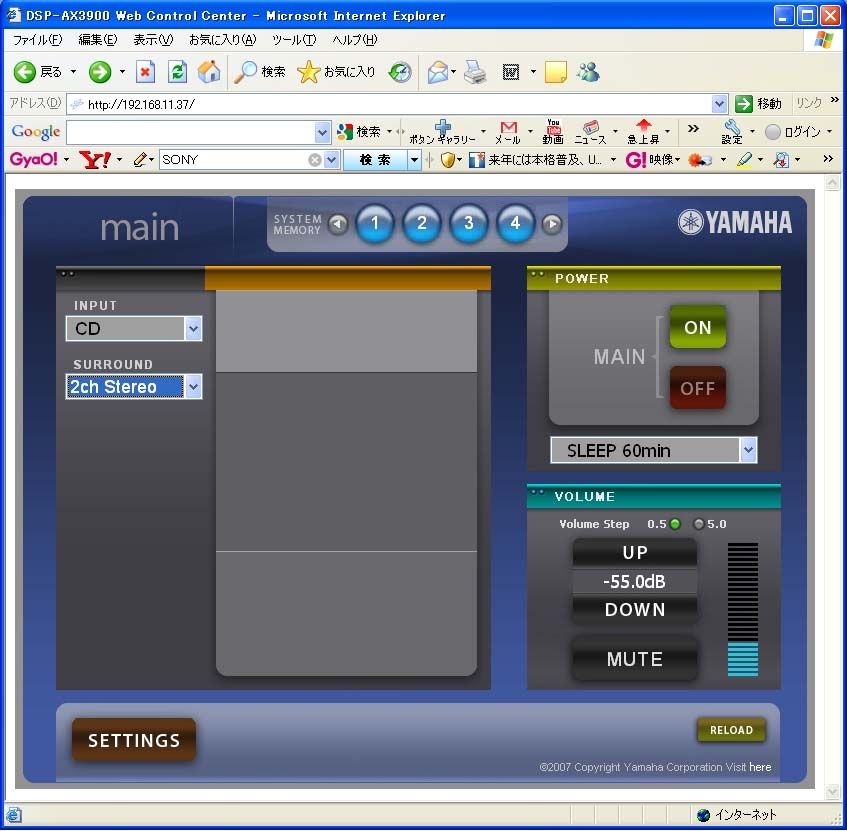Click the volume level meter bar

743,609
